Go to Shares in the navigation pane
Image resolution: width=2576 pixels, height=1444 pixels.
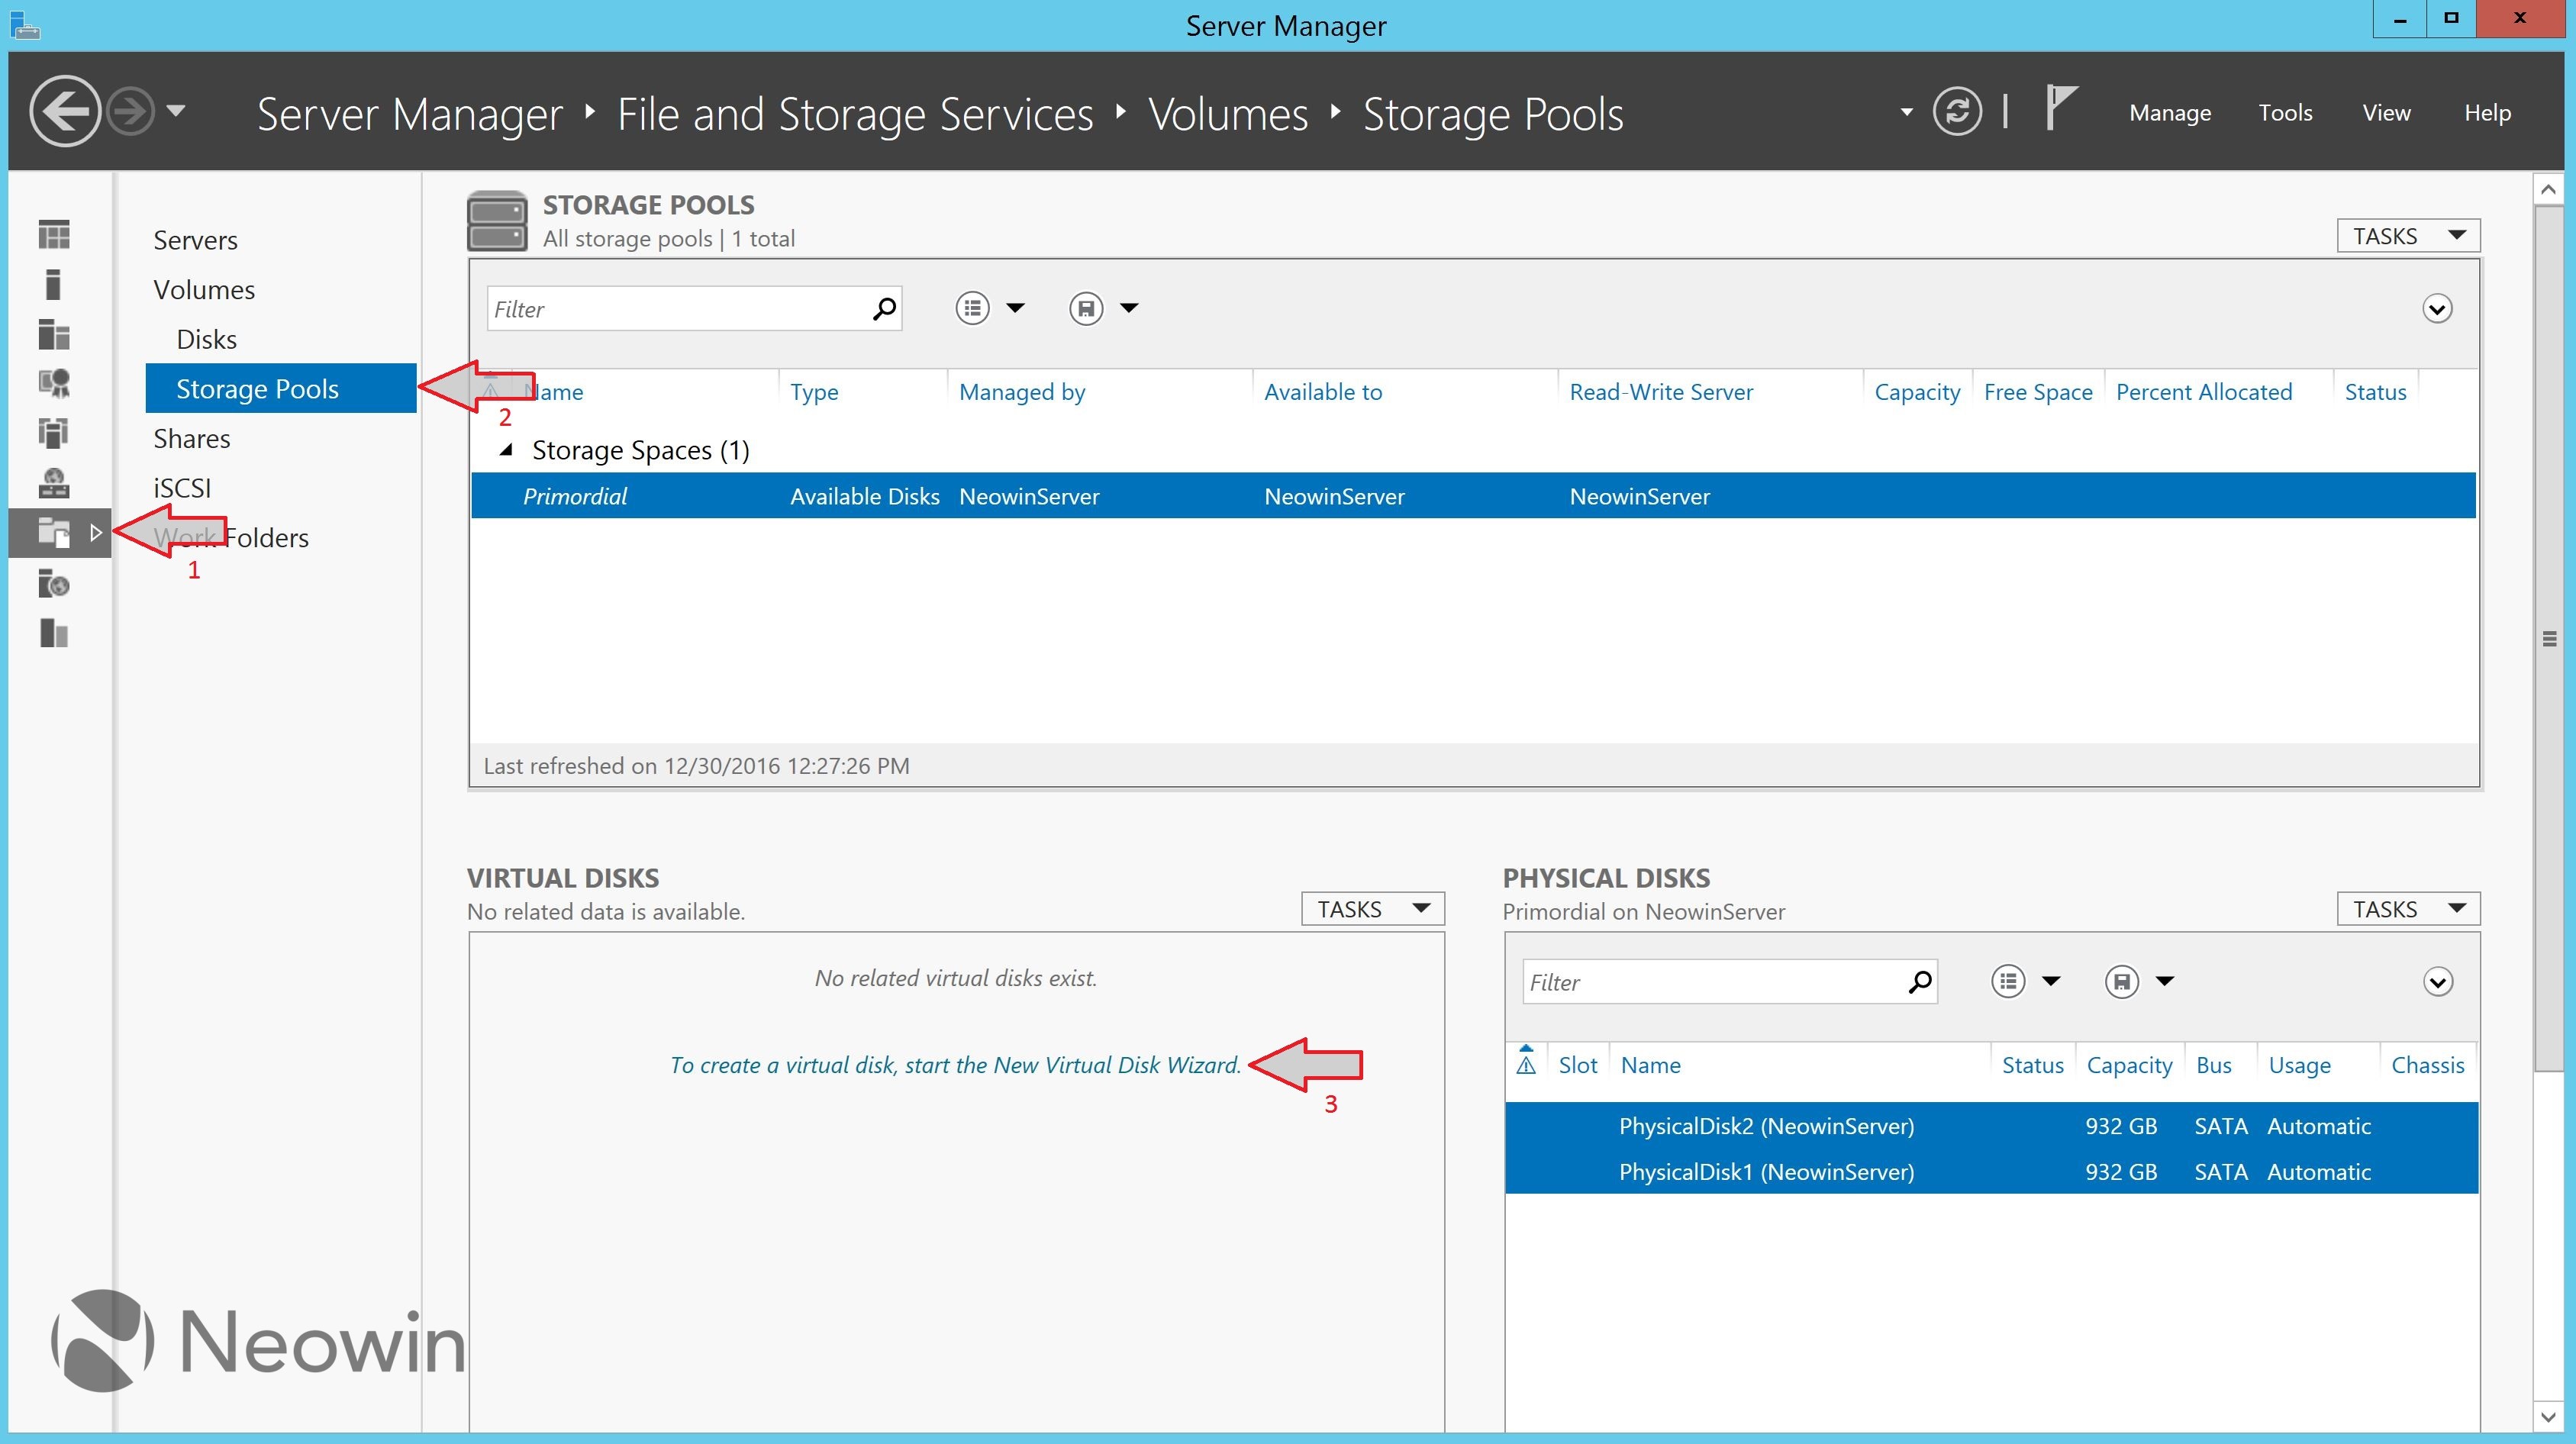192,439
